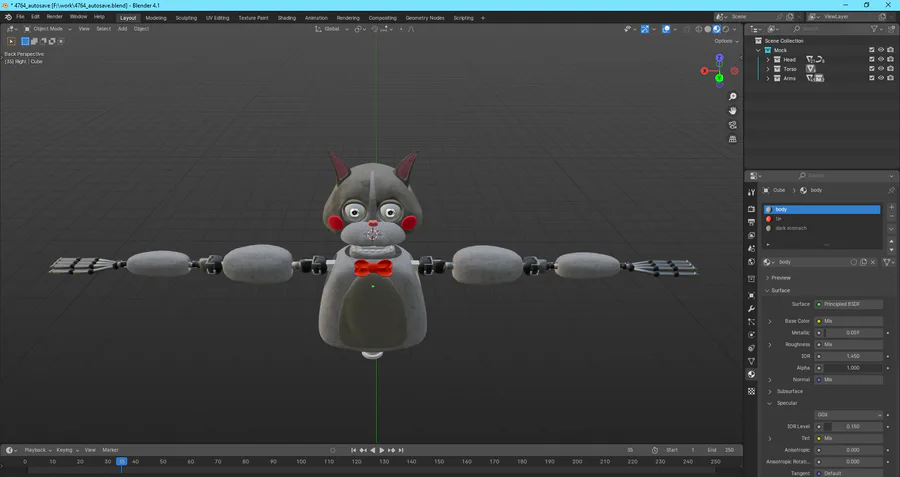The height and width of the screenshot is (477, 900).
Task: Open the Texture properties tab
Action: tap(751, 391)
